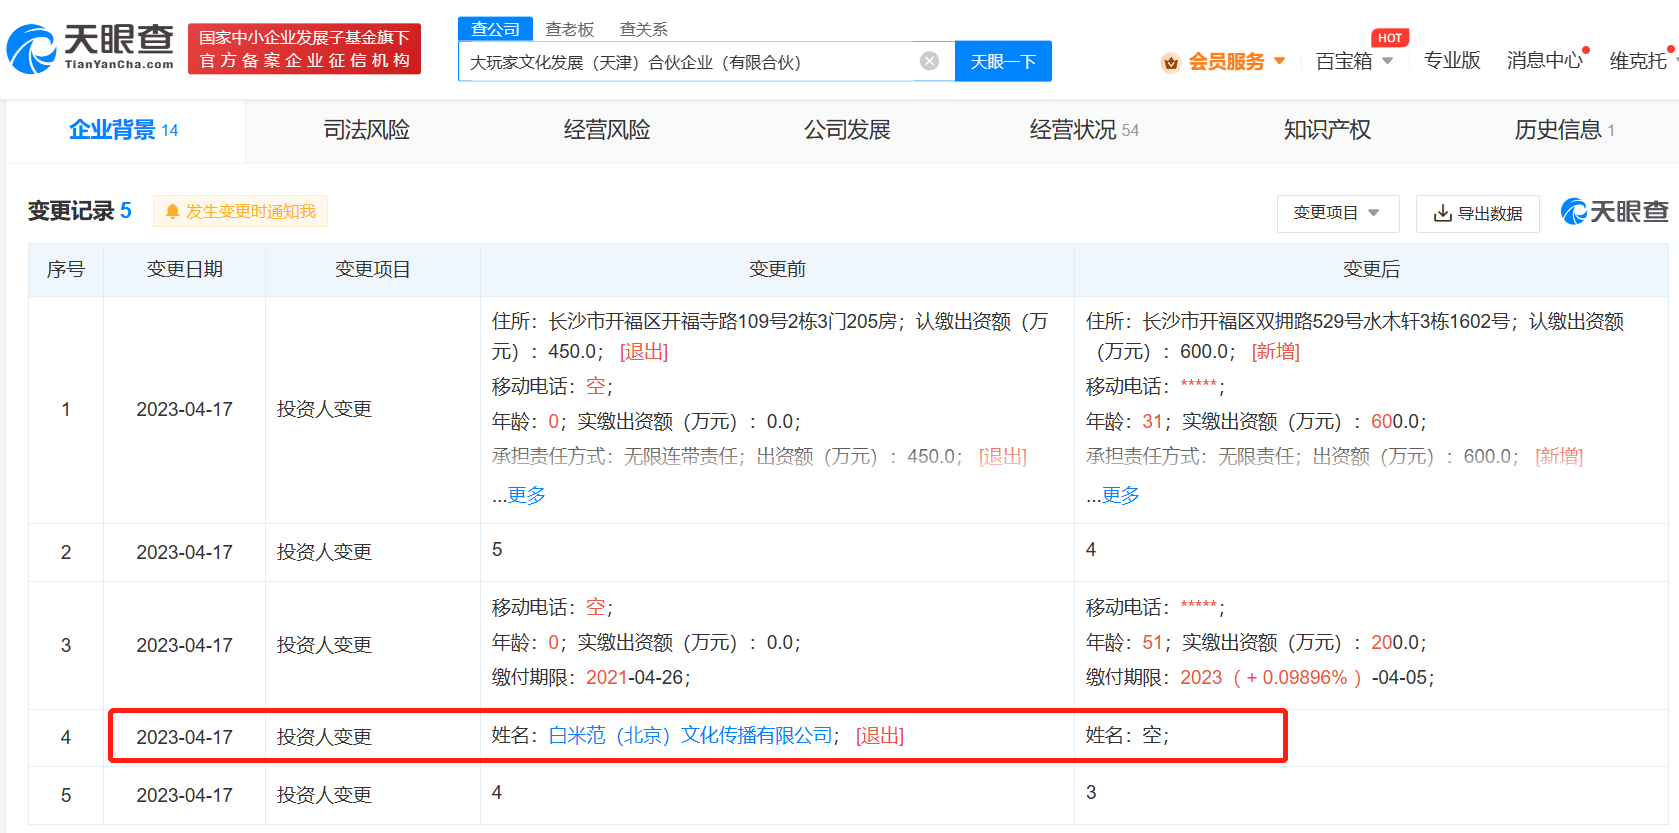1679x833 pixels.
Task: Click the 年龄：51 text in row 3
Action: click(1124, 643)
